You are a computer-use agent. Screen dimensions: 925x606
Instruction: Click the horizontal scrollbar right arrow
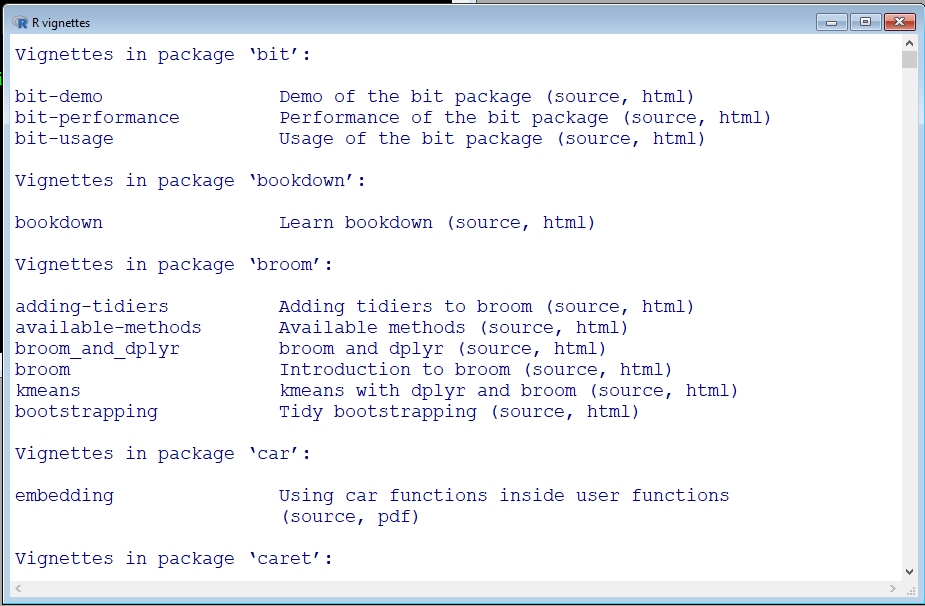(x=893, y=588)
